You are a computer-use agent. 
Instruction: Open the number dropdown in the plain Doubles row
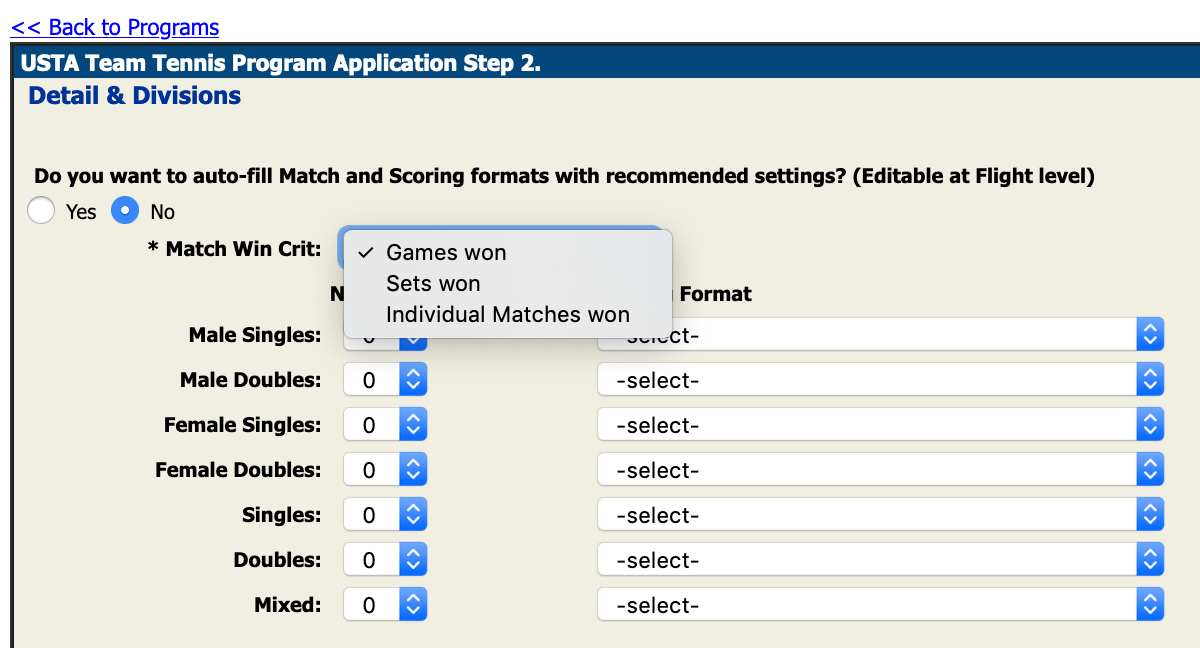pos(385,560)
